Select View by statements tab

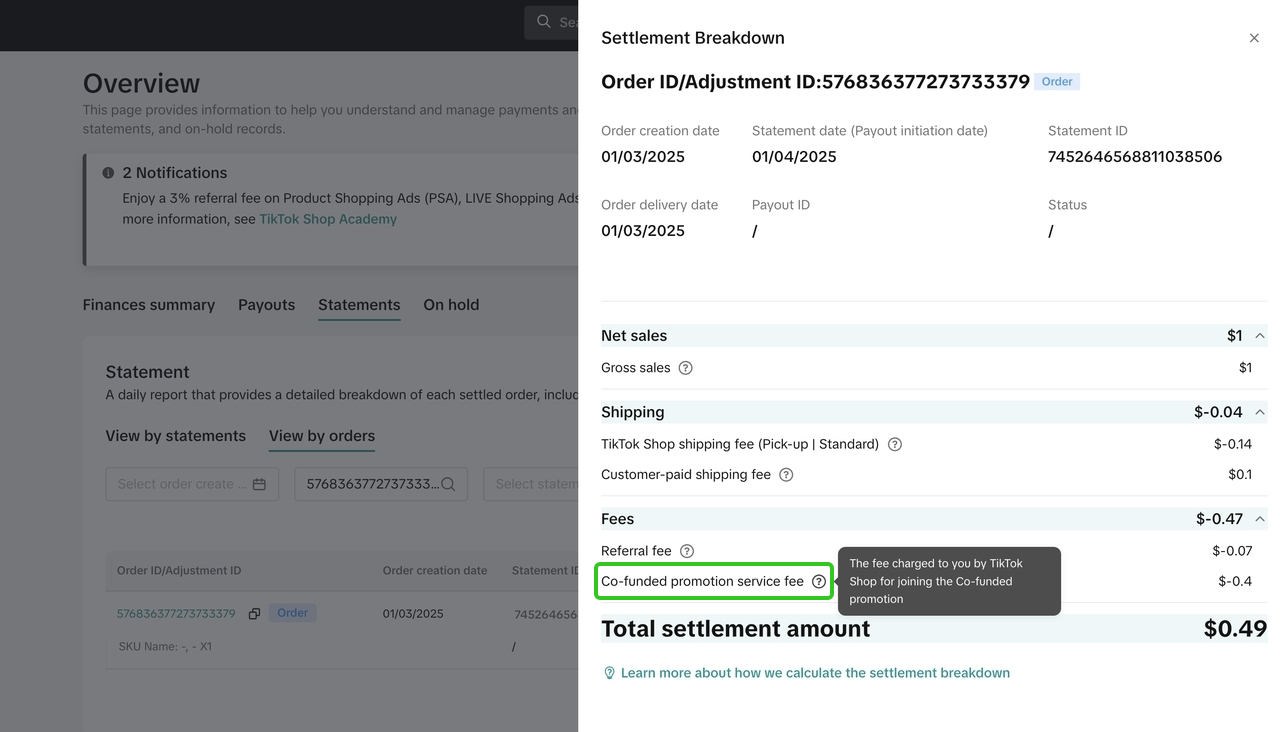pos(176,436)
